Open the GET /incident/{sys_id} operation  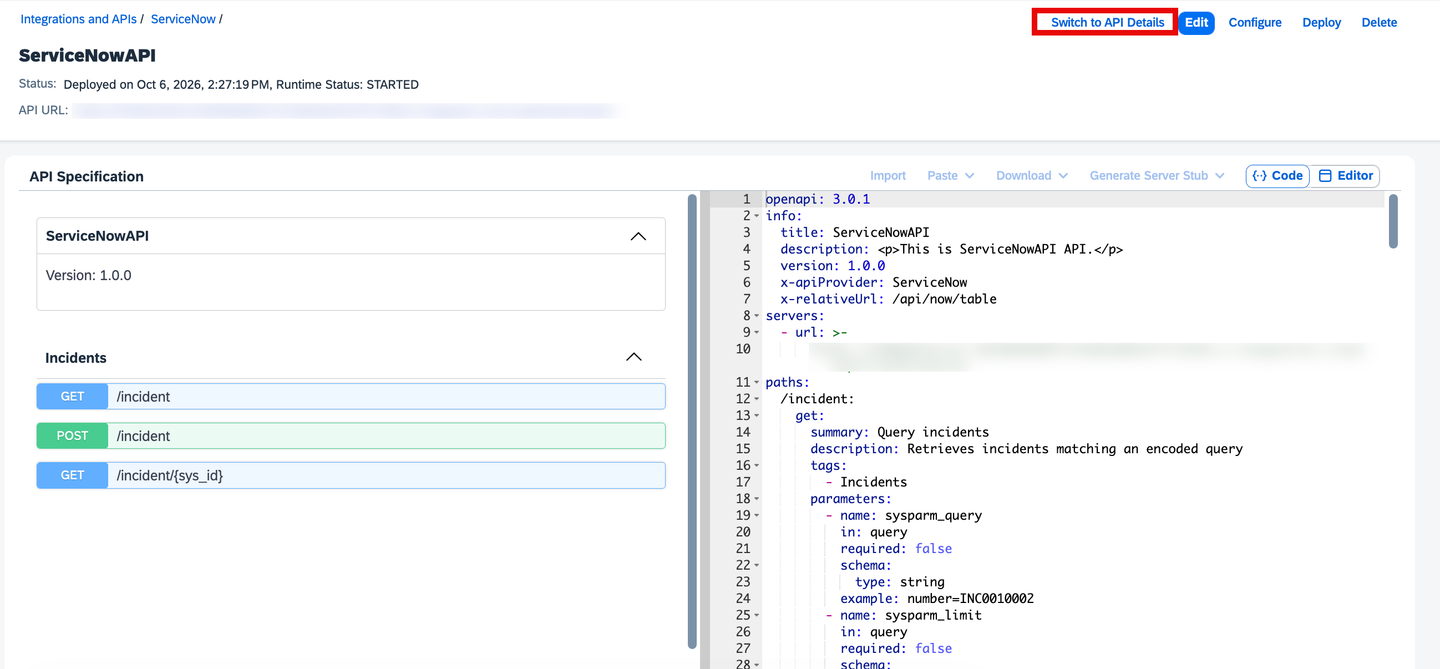click(351, 475)
